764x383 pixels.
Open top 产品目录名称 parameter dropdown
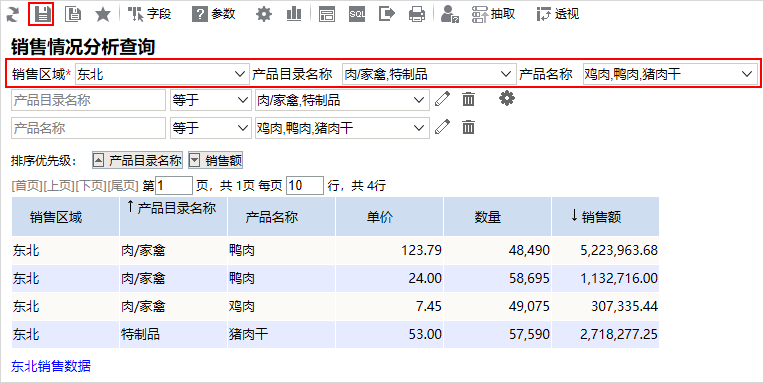(429, 74)
